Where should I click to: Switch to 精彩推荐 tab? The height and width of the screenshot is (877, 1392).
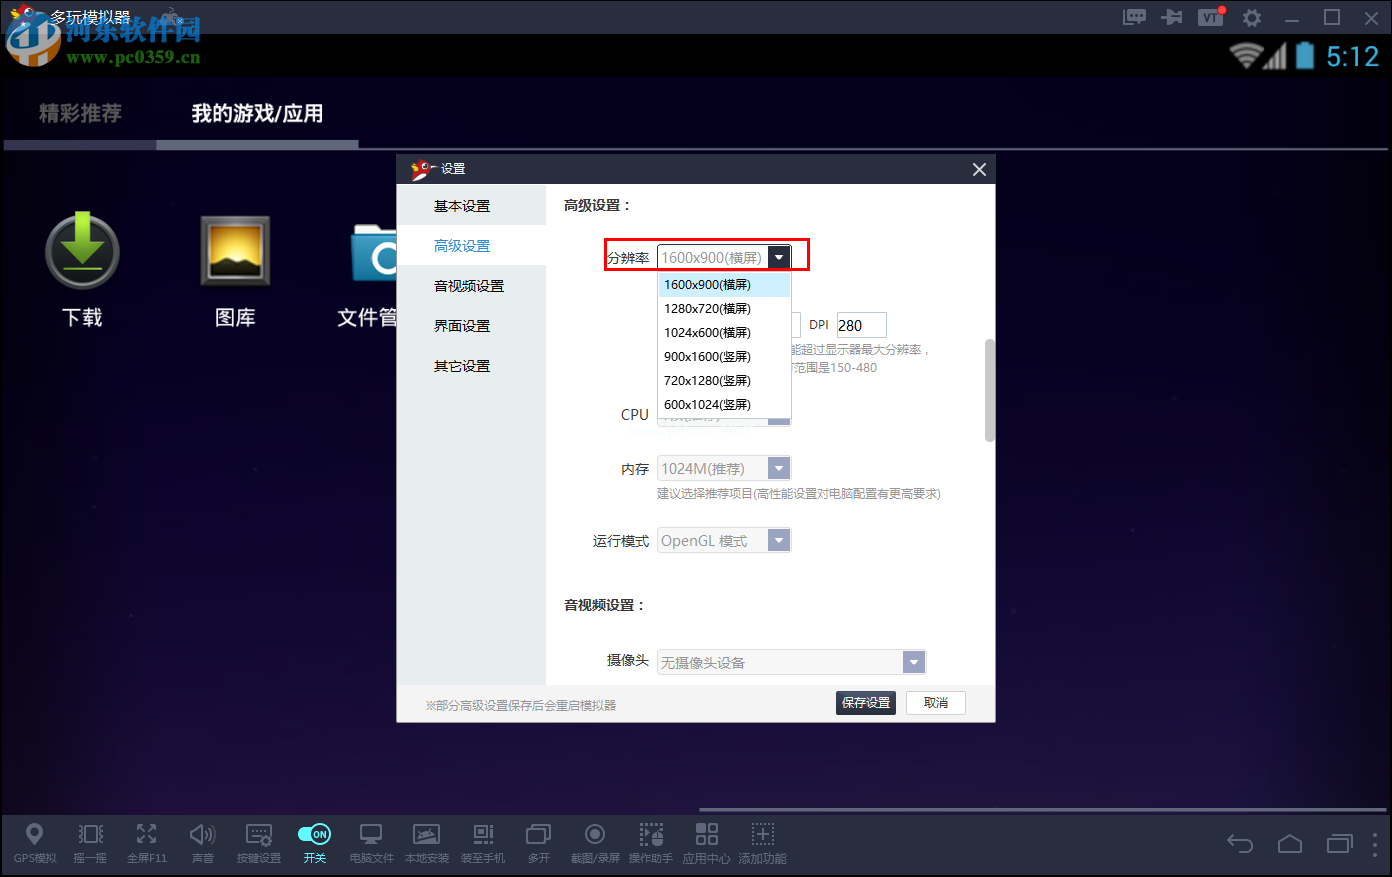(x=80, y=113)
